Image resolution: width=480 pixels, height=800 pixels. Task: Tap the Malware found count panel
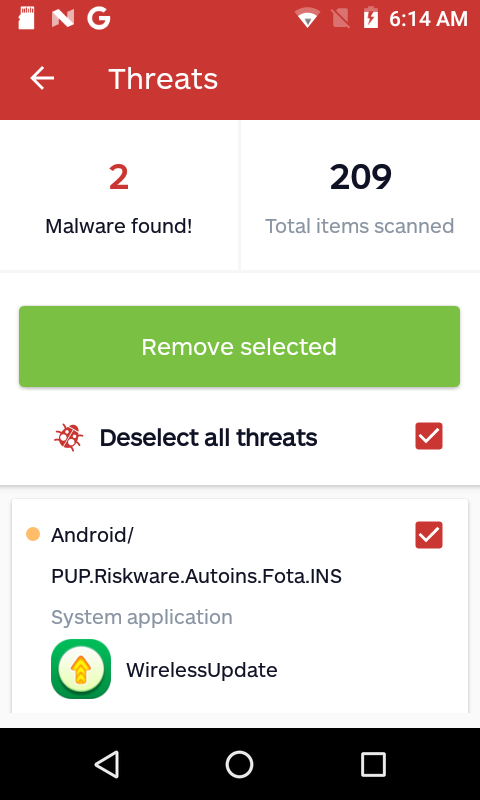click(x=119, y=196)
